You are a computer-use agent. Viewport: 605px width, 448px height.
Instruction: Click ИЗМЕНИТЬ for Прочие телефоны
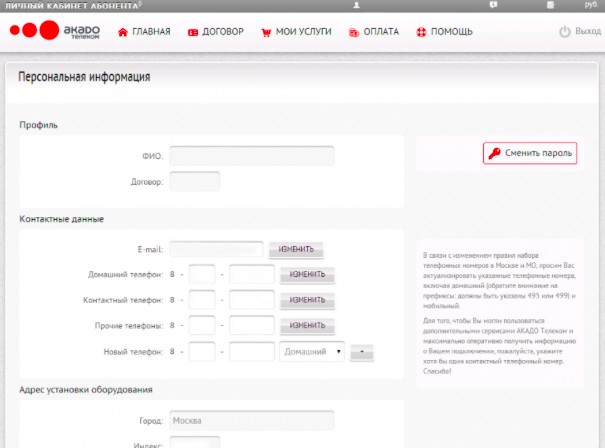(x=307, y=326)
